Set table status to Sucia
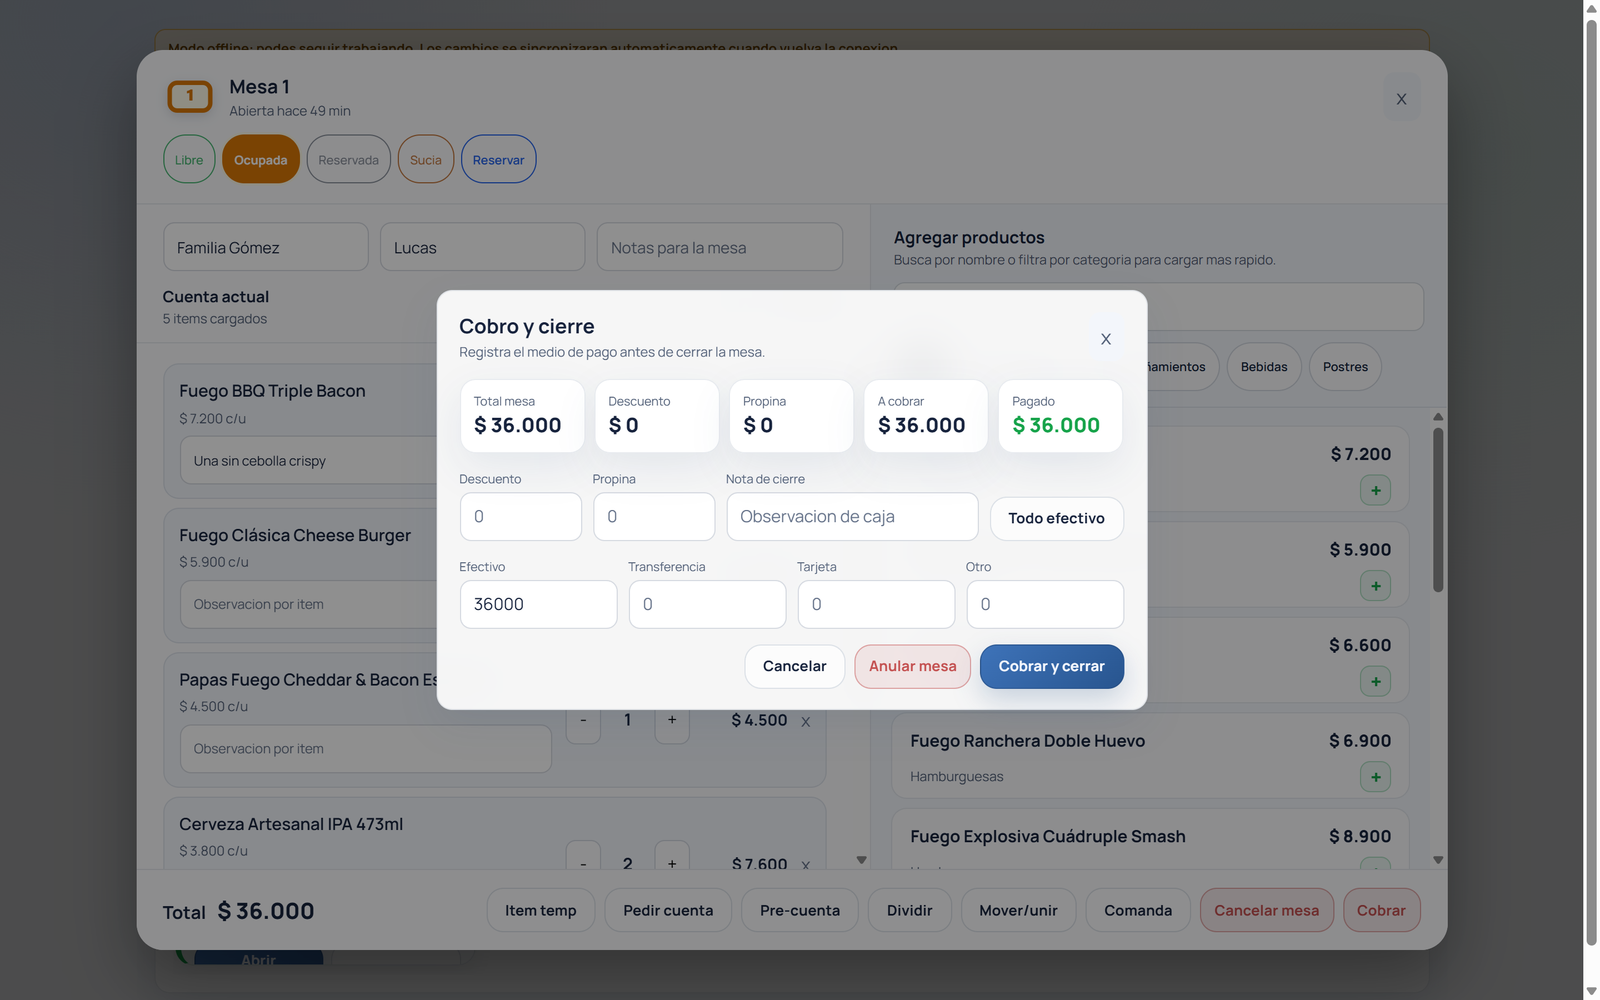The height and width of the screenshot is (1000, 1600). pos(426,159)
